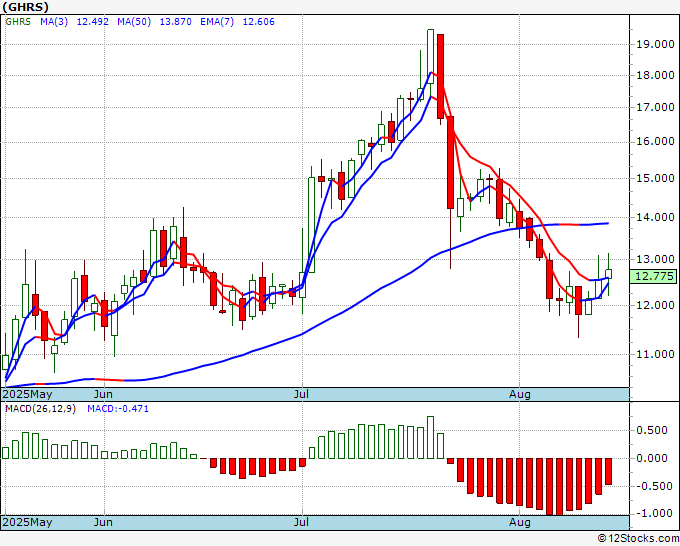Screen dimensions: 680x546
Task: Click the 0.500 MACD axis label
Action: pos(652,430)
